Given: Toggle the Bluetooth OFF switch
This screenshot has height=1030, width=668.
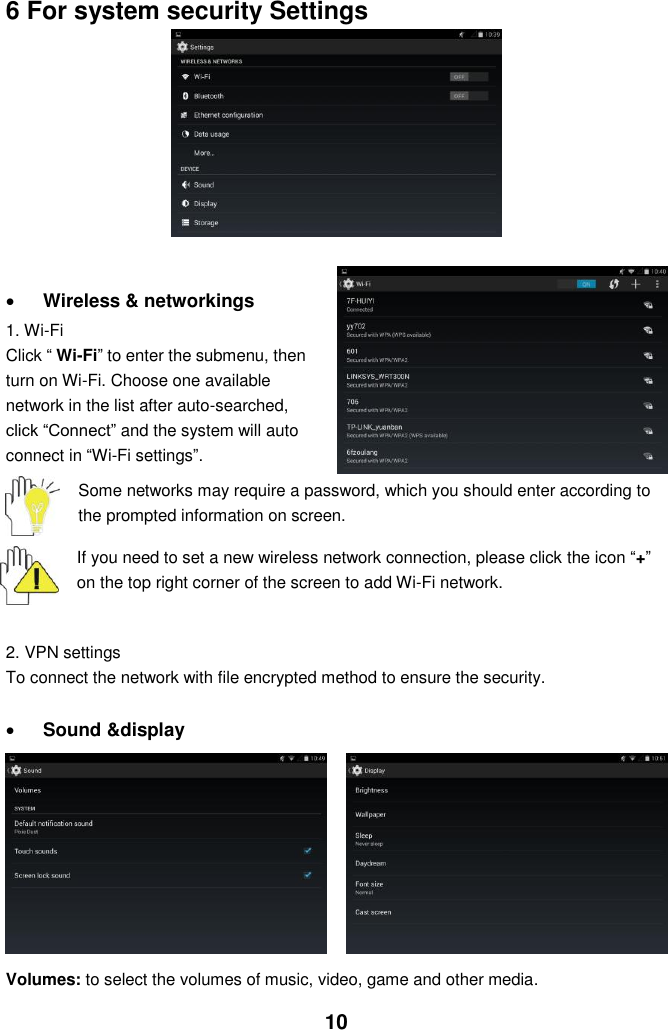Looking at the screenshot, I should (x=468, y=96).
